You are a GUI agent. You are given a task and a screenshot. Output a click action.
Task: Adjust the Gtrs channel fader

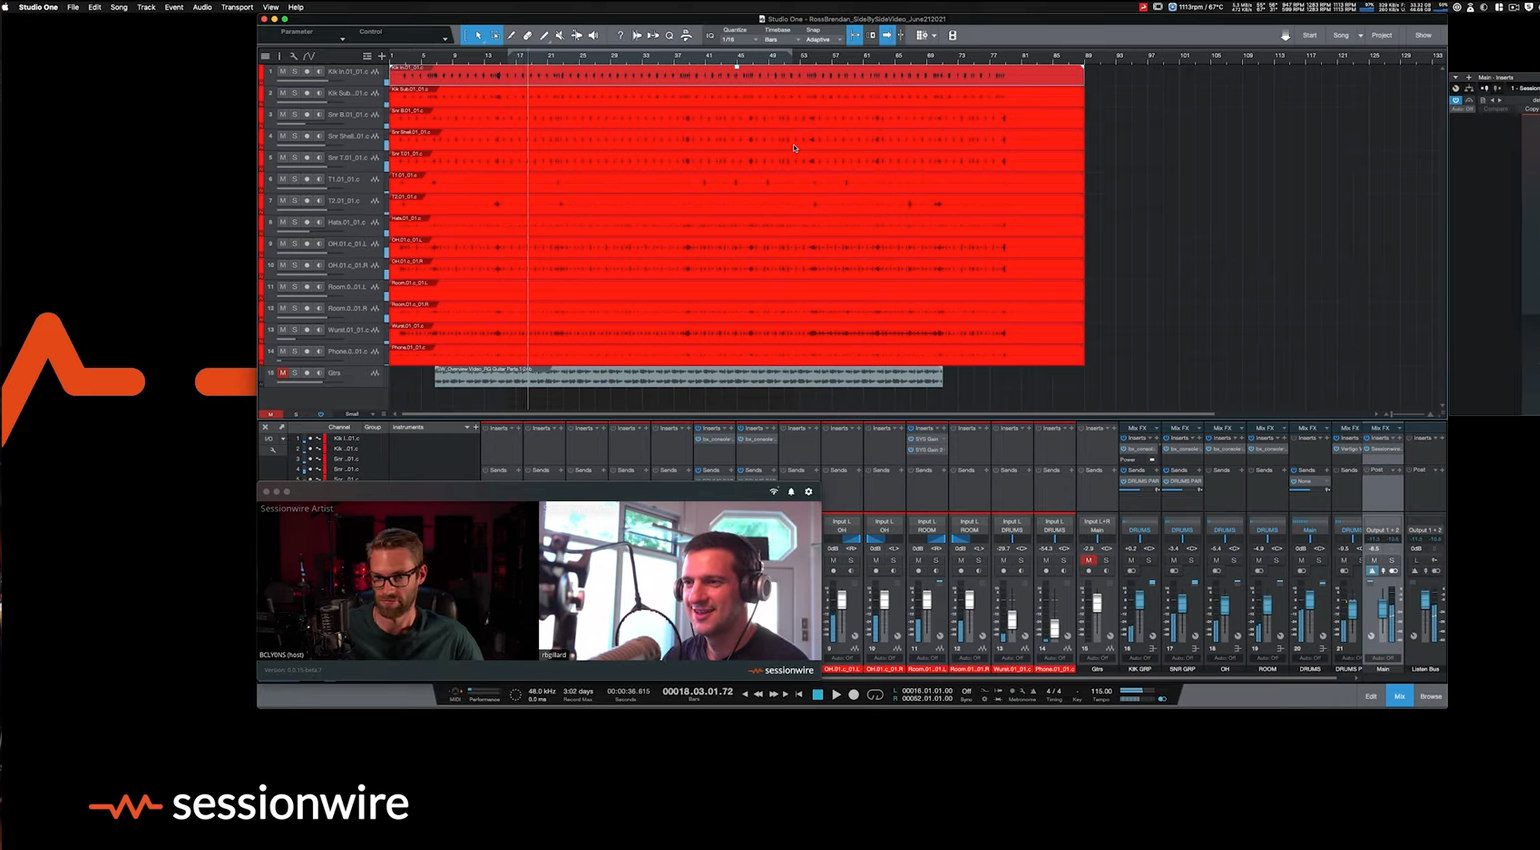tap(1097, 603)
